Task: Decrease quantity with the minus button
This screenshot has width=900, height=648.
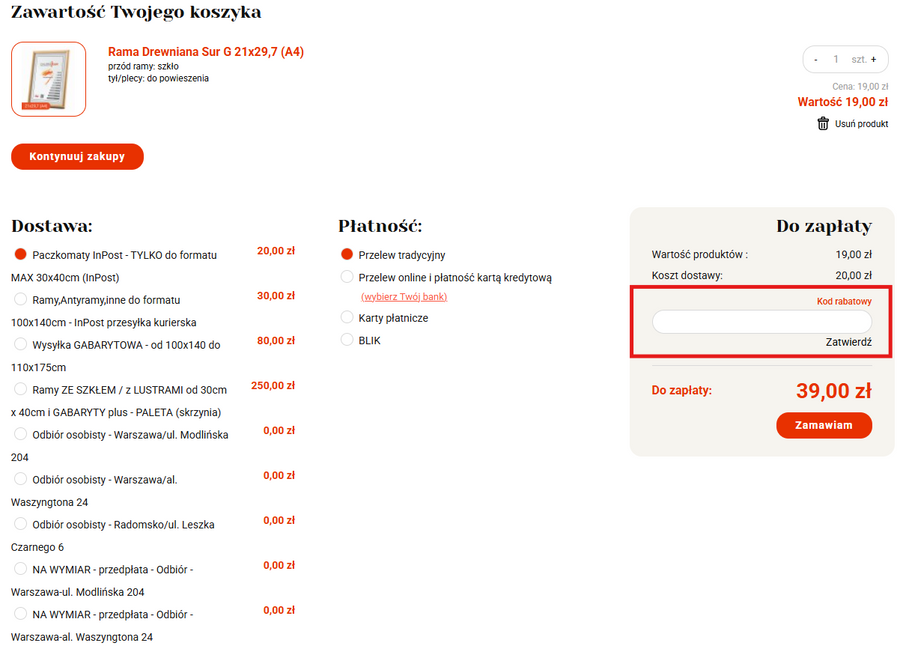Action: 816,60
